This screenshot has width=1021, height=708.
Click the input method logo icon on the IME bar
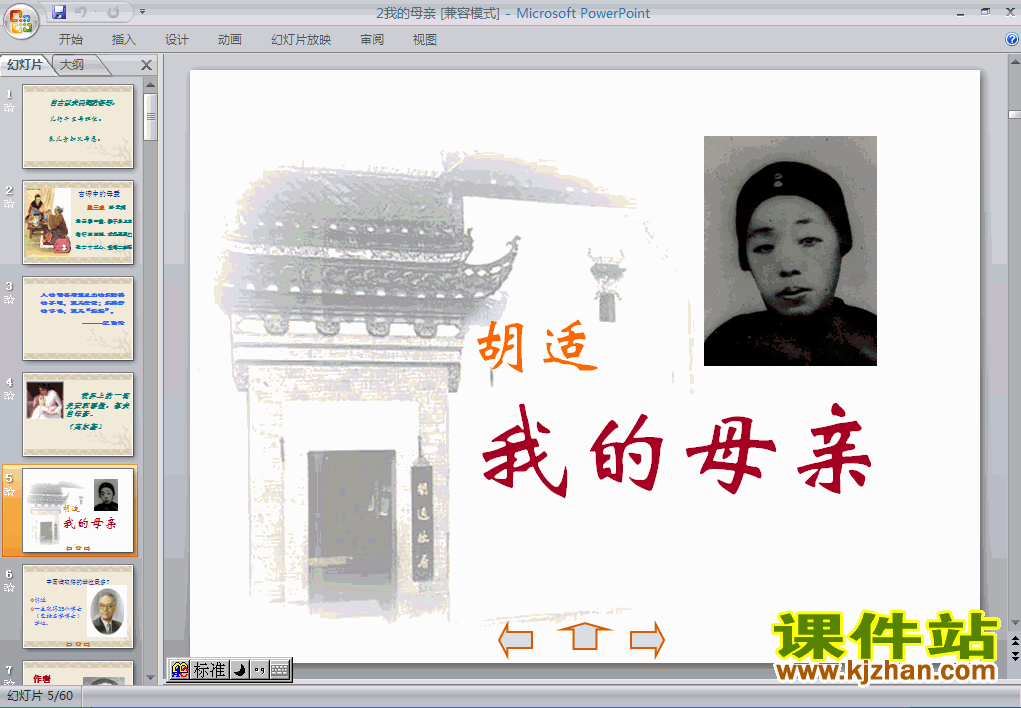click(x=180, y=670)
